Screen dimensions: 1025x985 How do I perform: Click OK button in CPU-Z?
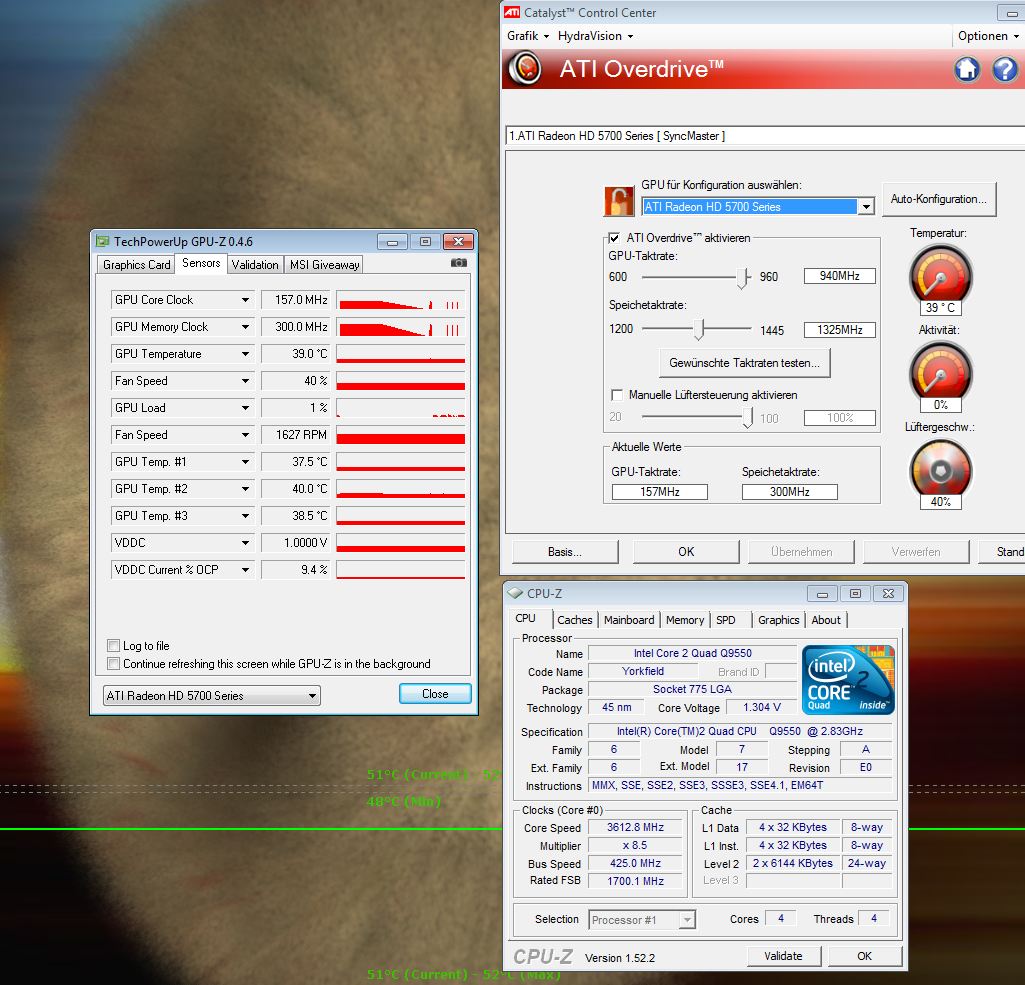pos(864,956)
